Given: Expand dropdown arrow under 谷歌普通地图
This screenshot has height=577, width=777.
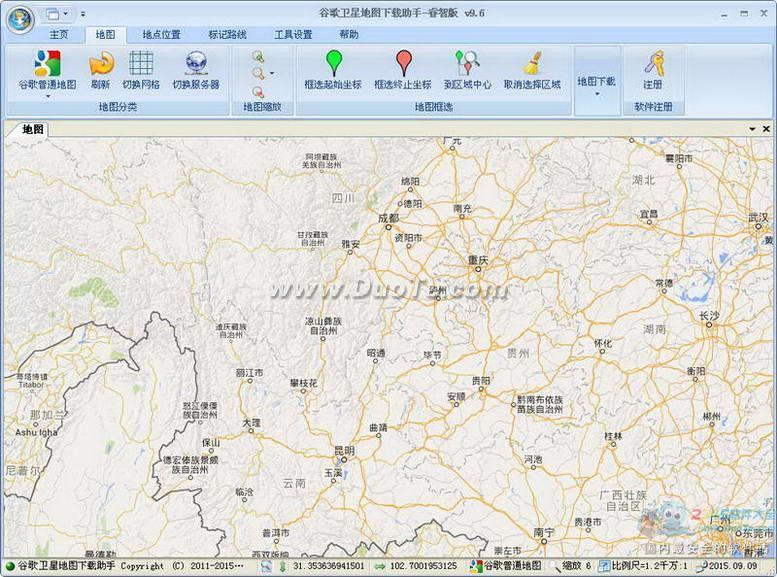Looking at the screenshot, I should [48, 96].
